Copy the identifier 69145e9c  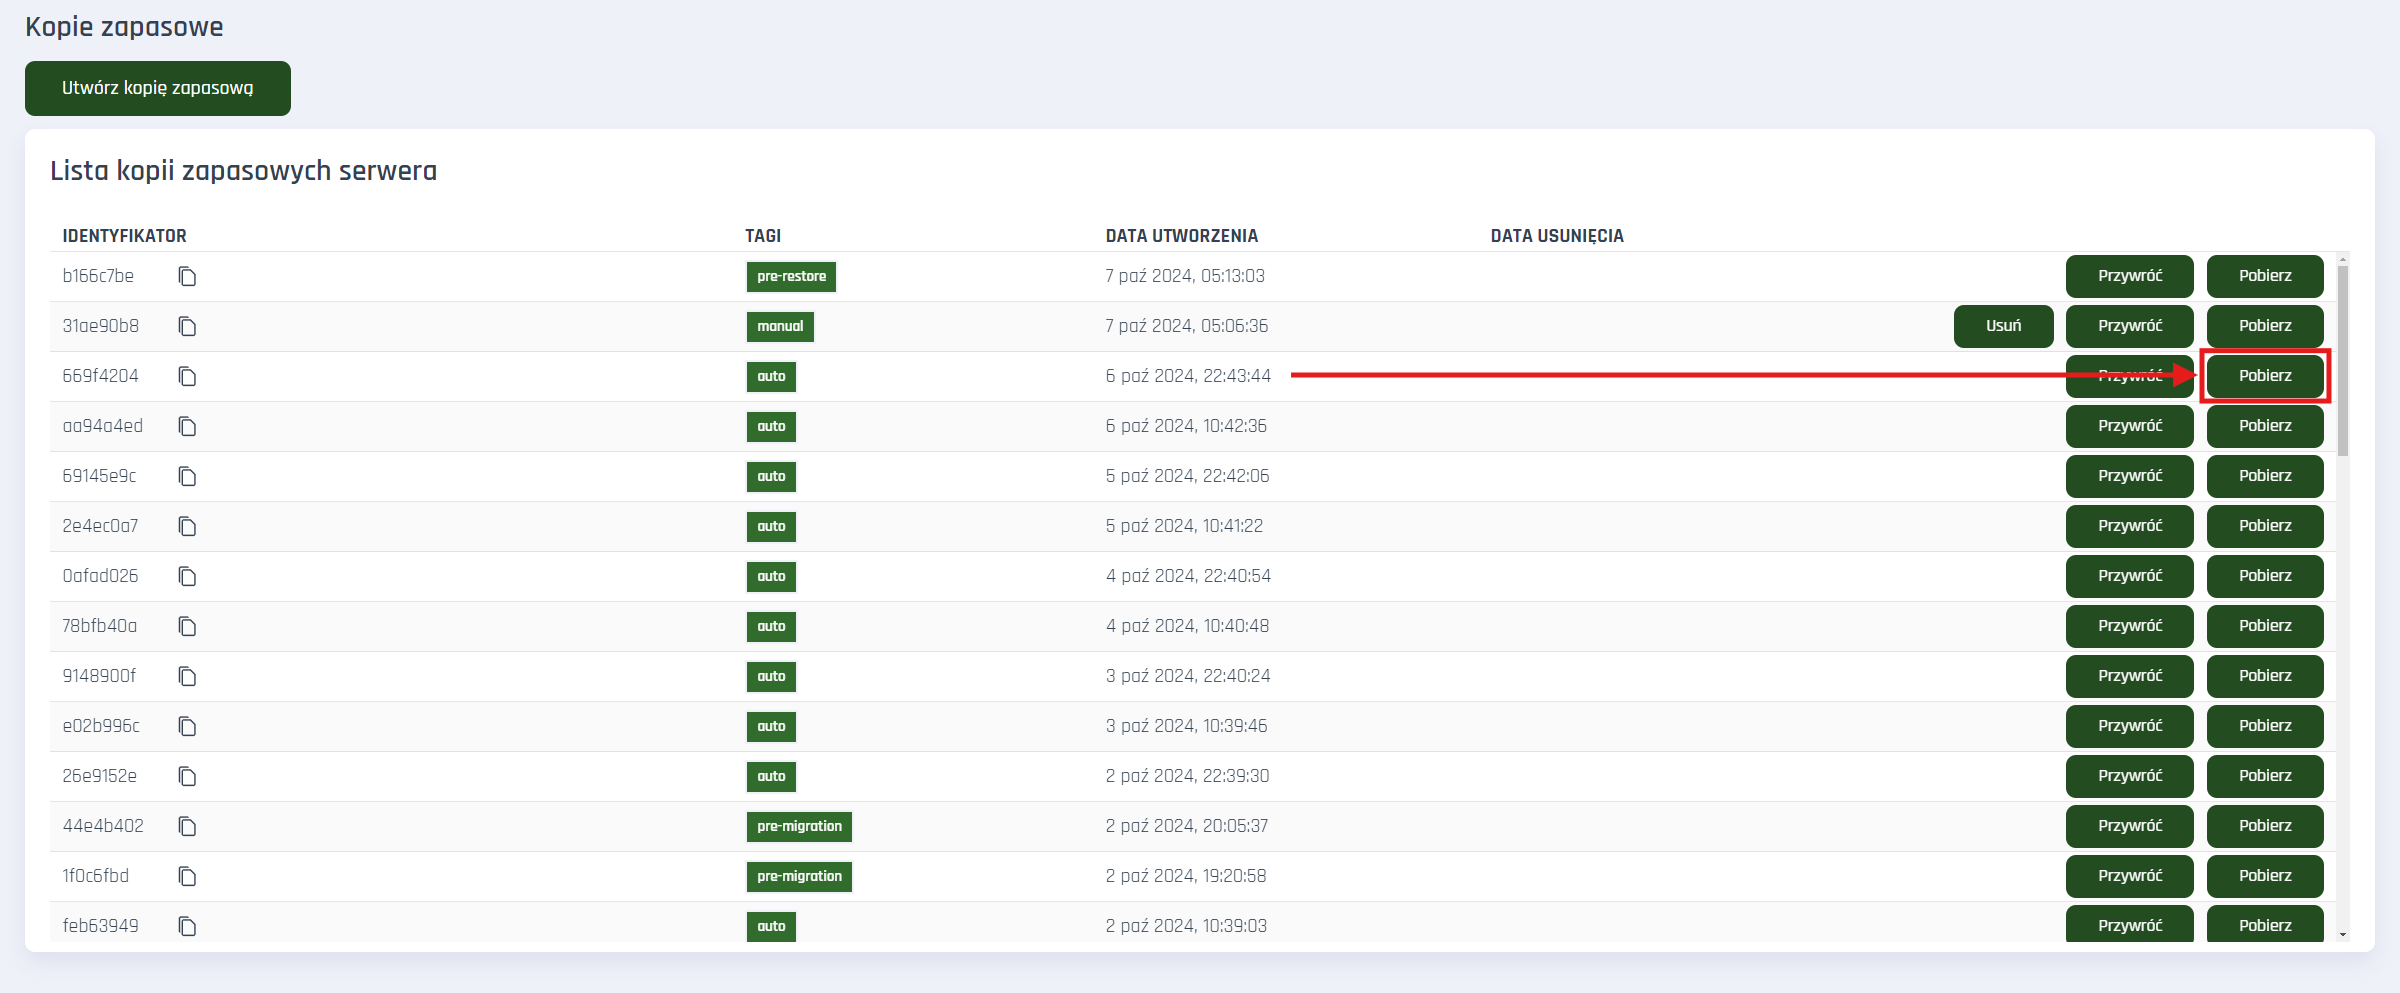pyautogui.click(x=187, y=476)
